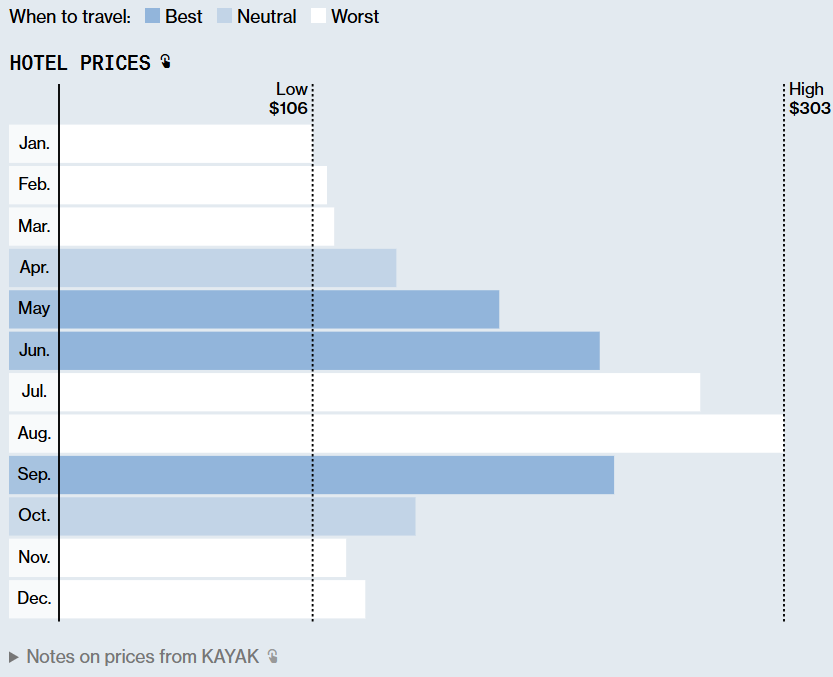
Task: Select the Jan. month label
Action: tap(34, 144)
